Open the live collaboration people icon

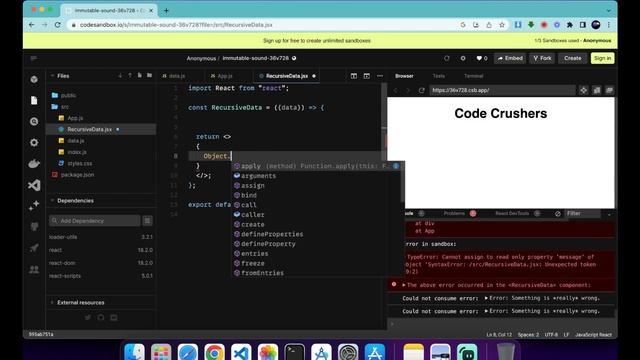(34, 269)
